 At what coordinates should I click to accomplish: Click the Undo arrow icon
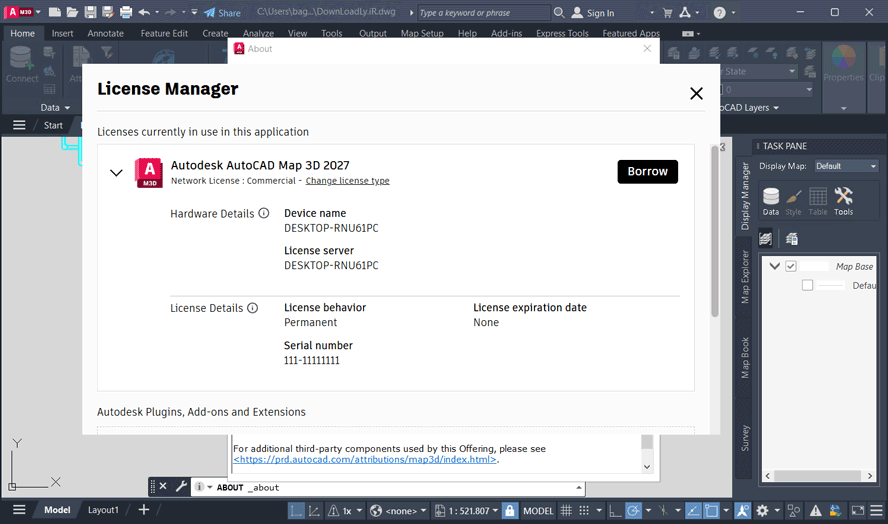[144, 12]
